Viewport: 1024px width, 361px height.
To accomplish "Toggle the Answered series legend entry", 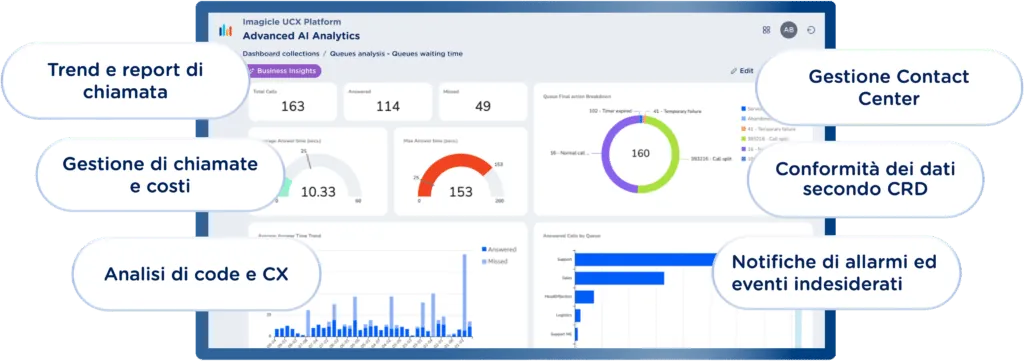I will [x=499, y=249].
